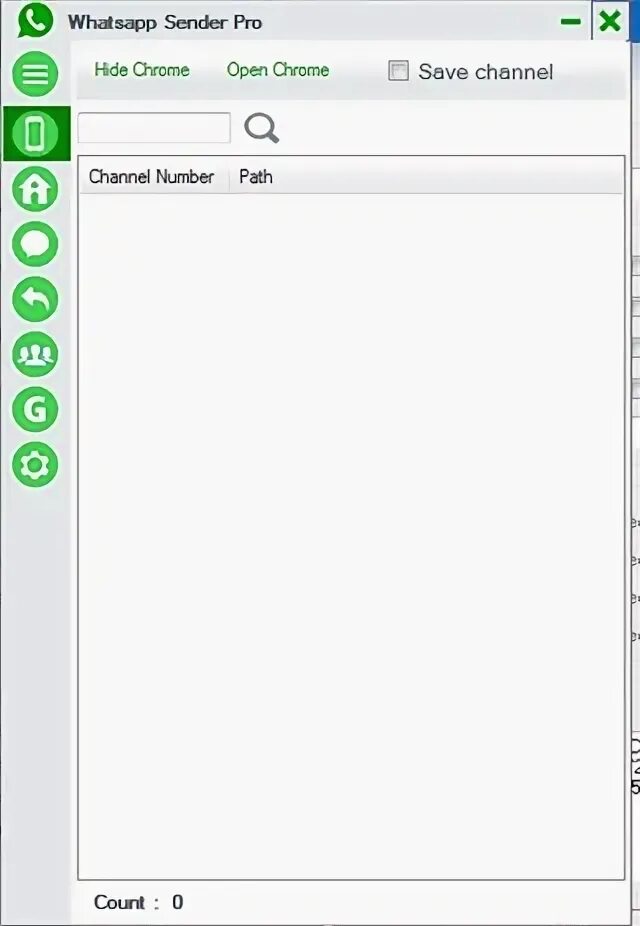Open the chat bubble message icon
Viewport: 640px width, 926px height.
click(35, 244)
